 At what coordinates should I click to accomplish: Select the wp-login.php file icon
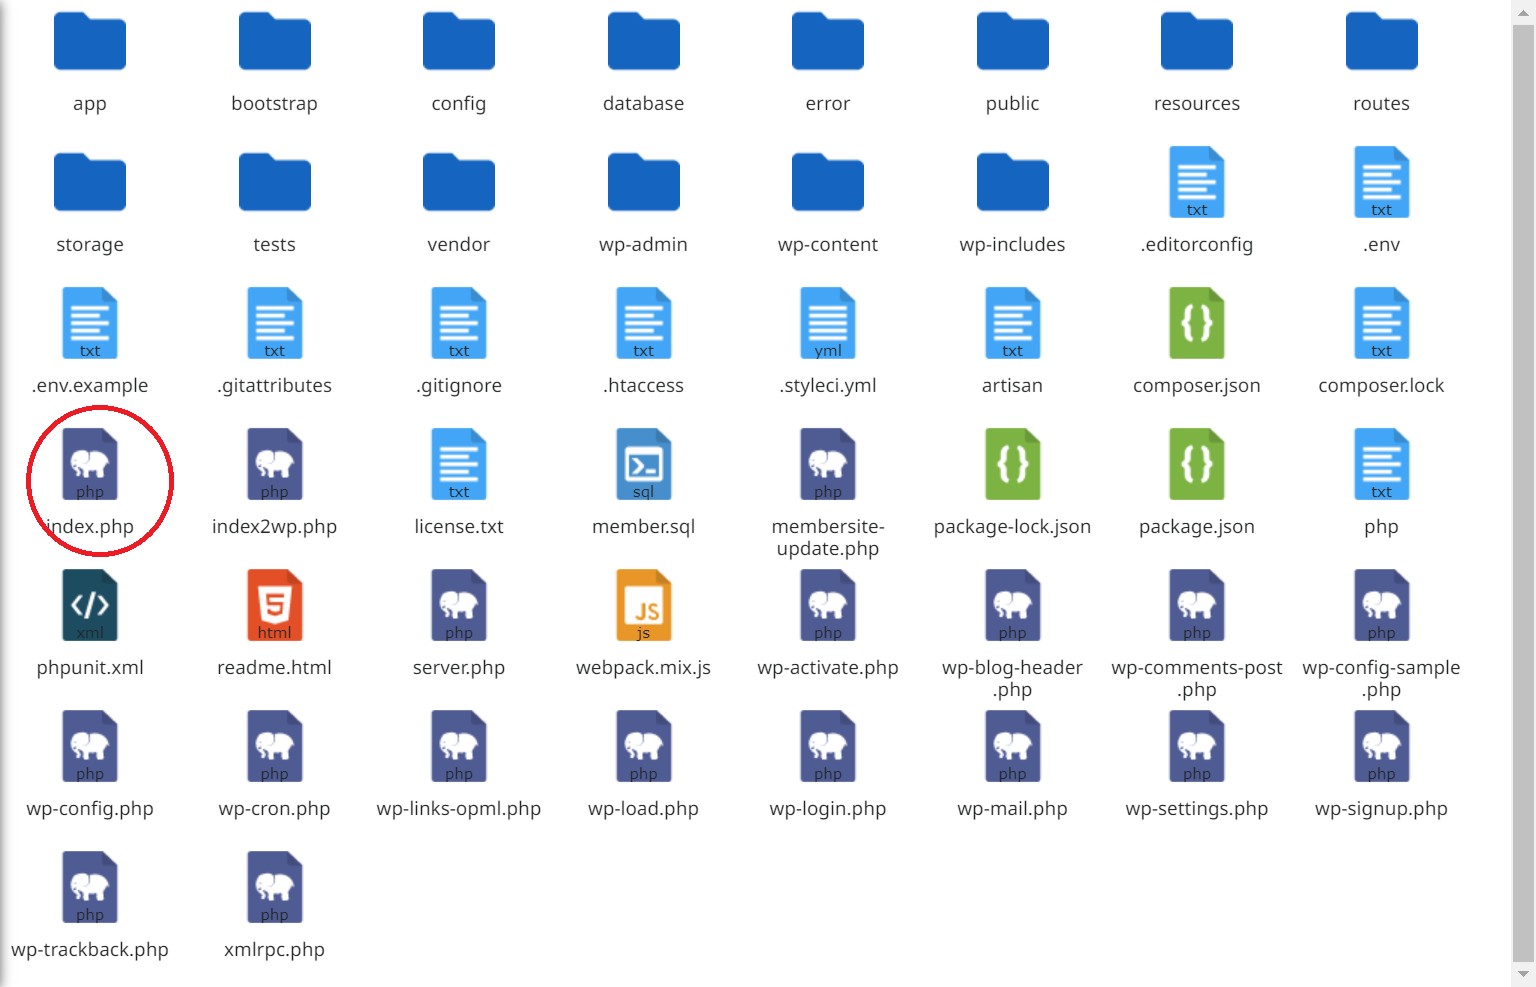828,746
